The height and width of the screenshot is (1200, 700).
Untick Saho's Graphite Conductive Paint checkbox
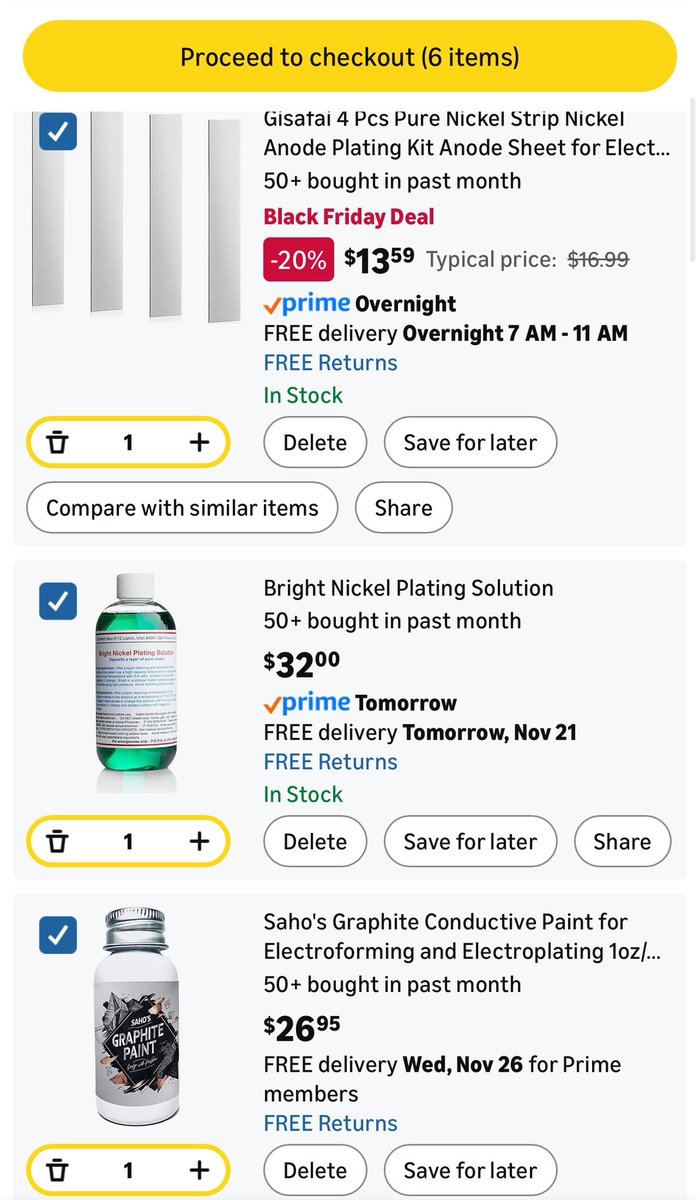58,935
